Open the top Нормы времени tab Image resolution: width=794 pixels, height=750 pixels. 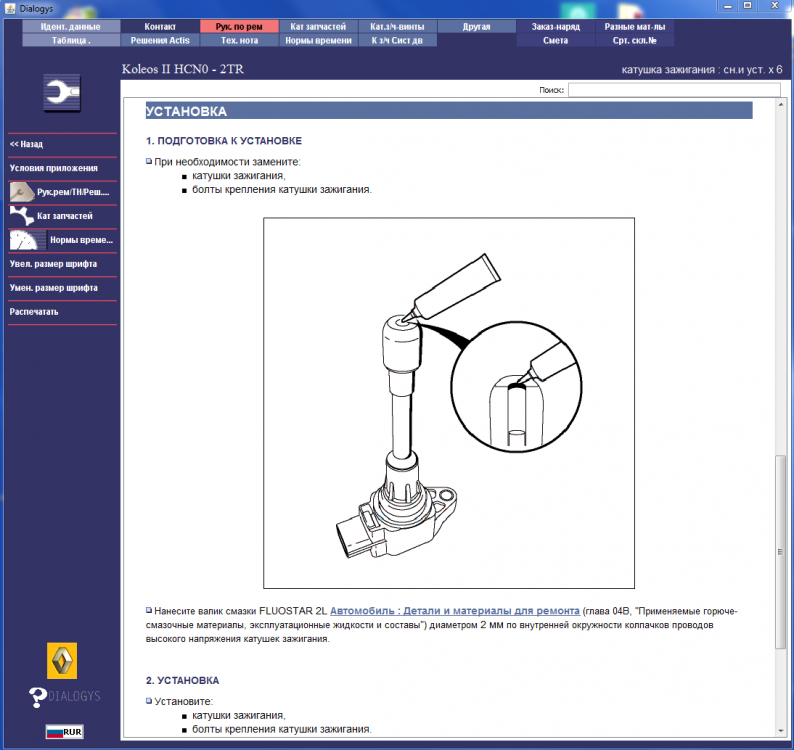tap(318, 40)
